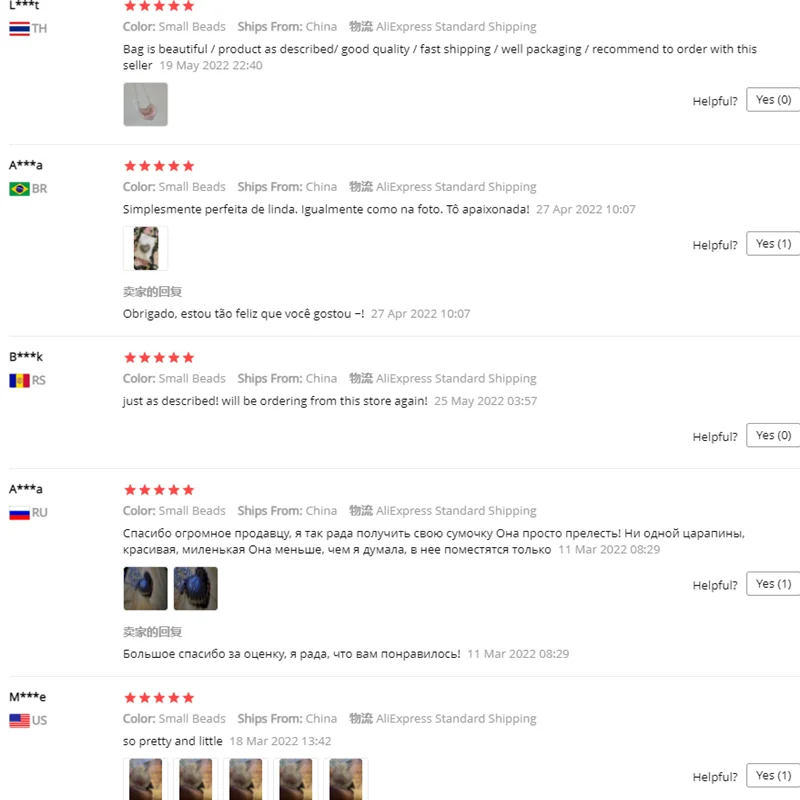Click the United States flag icon
Image resolution: width=800 pixels, height=800 pixels.
click(19, 720)
